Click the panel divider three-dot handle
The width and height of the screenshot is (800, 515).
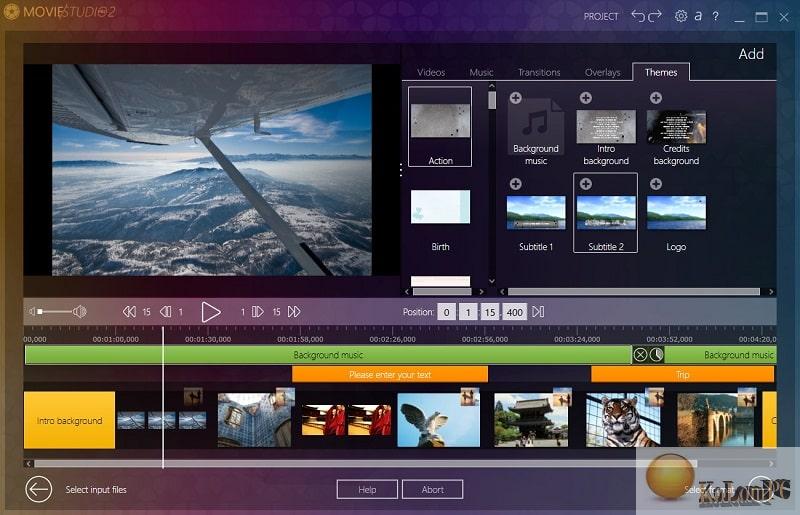[401, 170]
